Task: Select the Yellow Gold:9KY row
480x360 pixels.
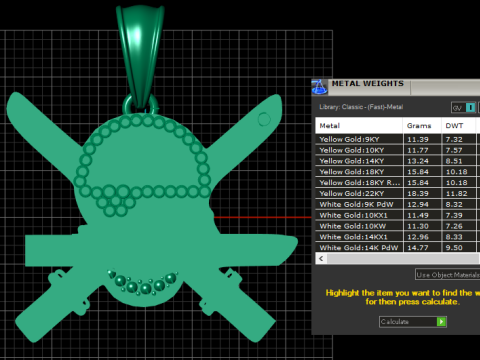Action: coord(398,139)
